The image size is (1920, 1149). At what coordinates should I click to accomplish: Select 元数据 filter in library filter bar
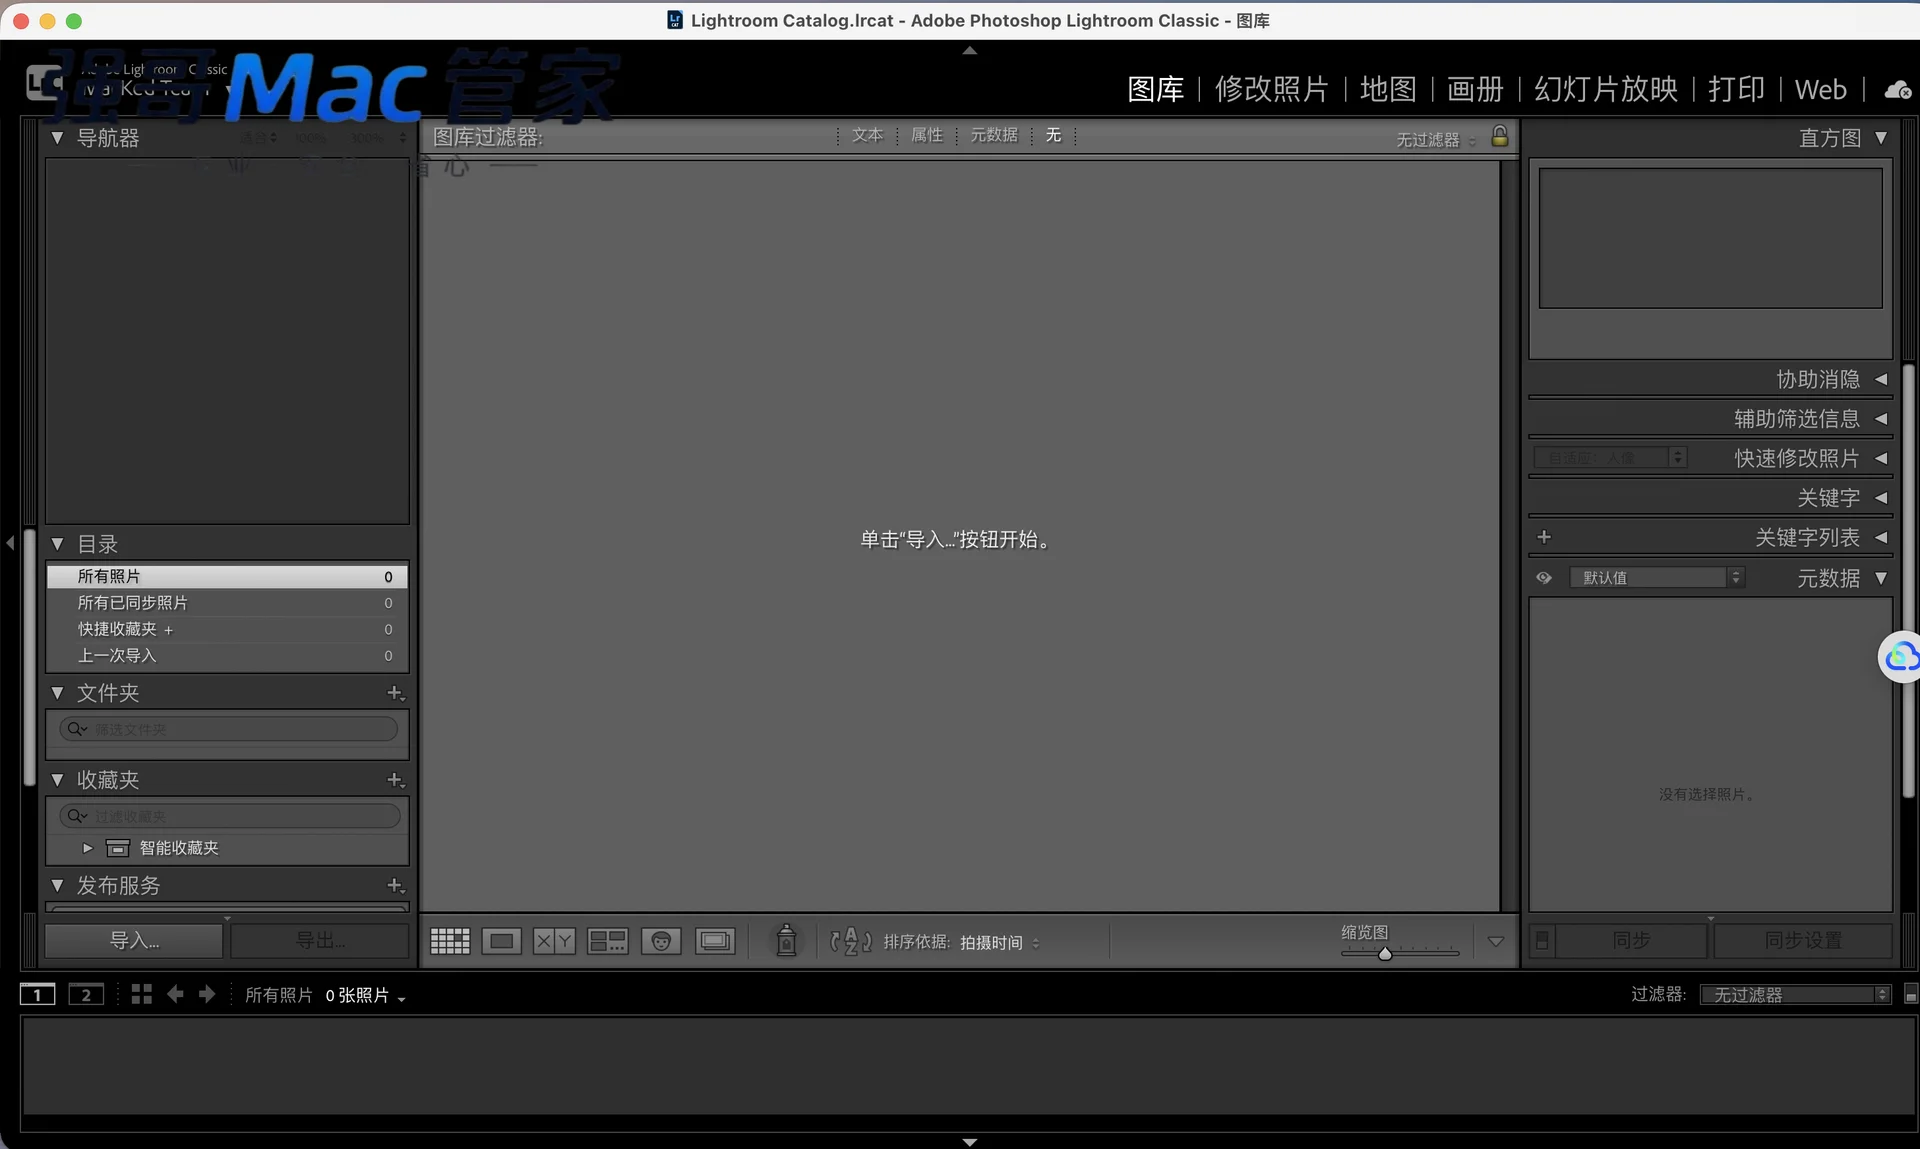(994, 135)
